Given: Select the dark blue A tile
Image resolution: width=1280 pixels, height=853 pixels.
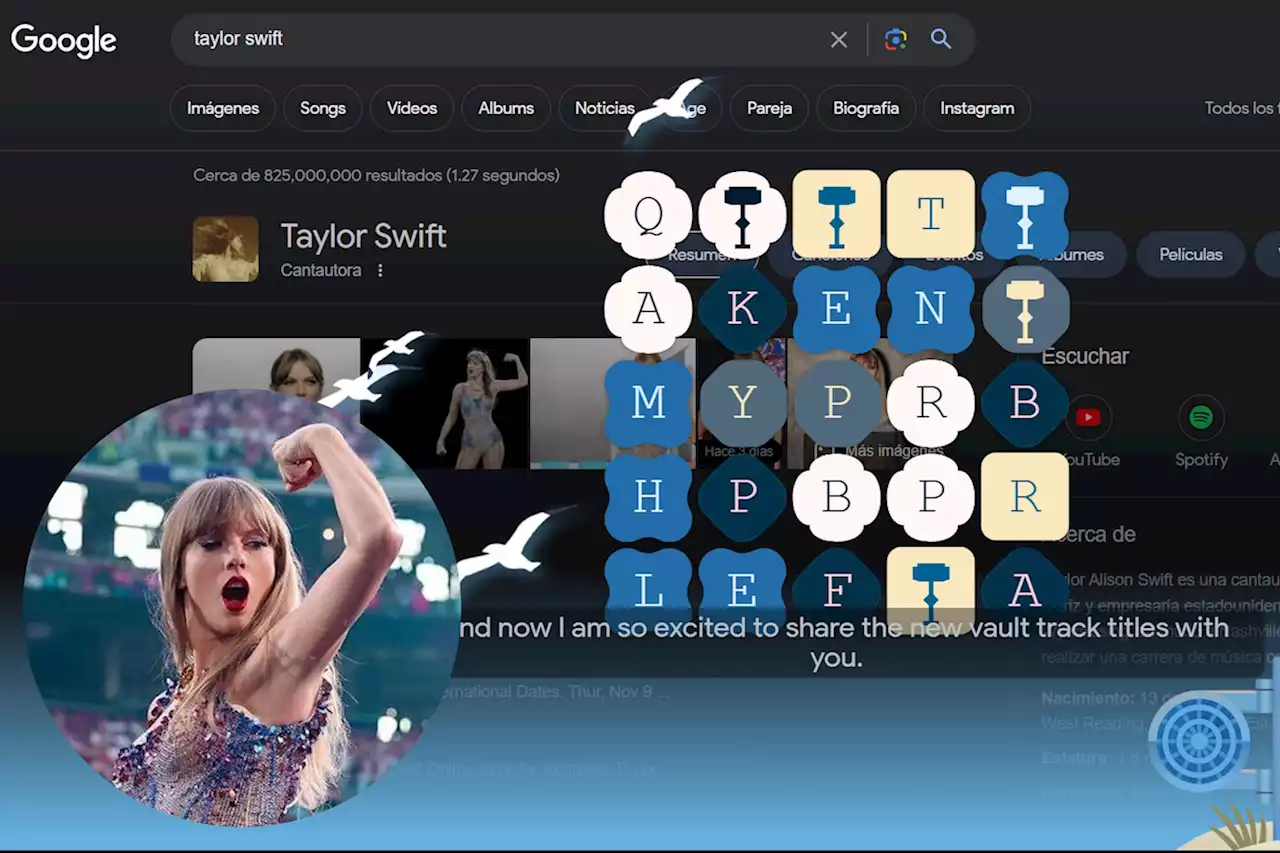Looking at the screenshot, I should (1025, 591).
